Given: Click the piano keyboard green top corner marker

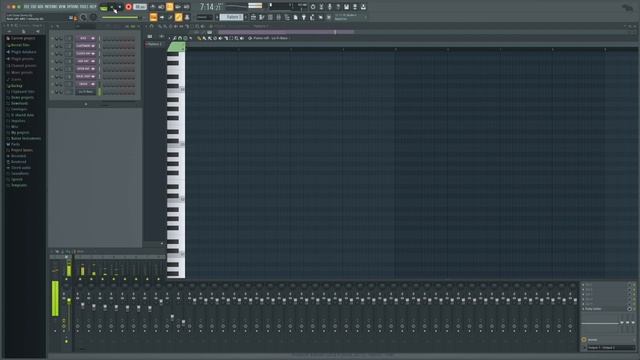Looking at the screenshot, I should [x=176, y=47].
